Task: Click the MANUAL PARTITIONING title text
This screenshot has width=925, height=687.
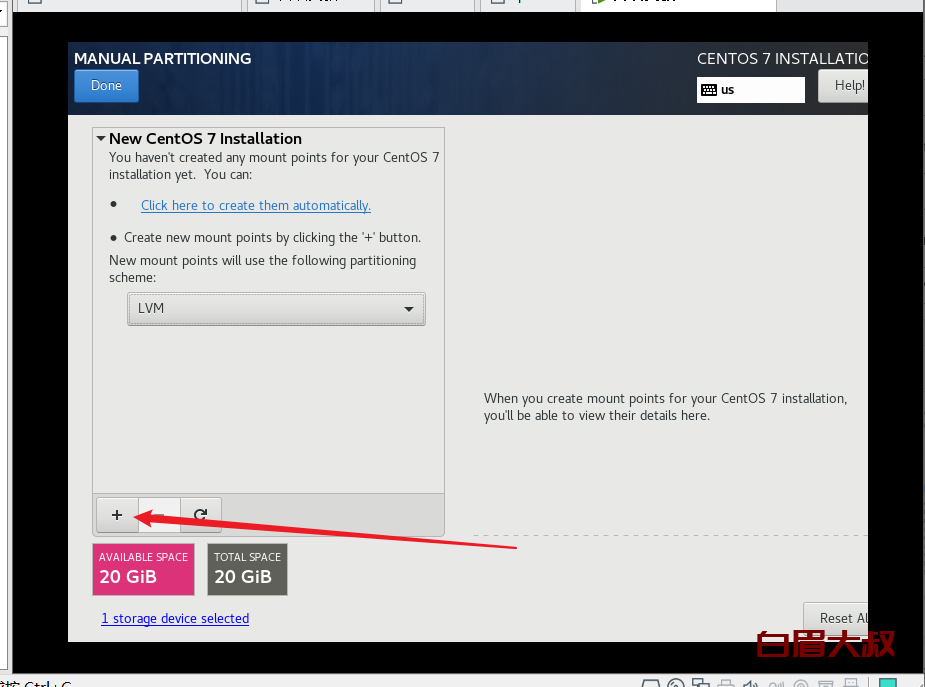Action: (163, 58)
